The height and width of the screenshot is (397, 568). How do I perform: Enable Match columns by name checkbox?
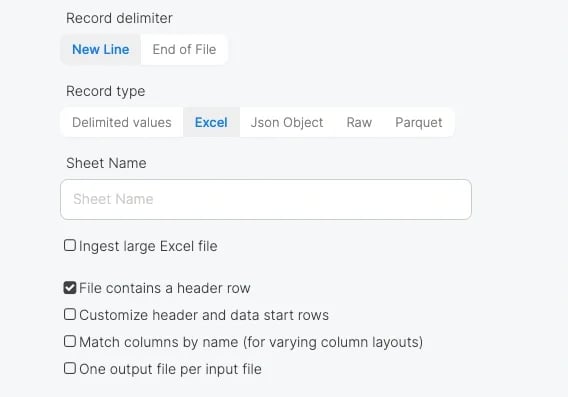tap(70, 341)
